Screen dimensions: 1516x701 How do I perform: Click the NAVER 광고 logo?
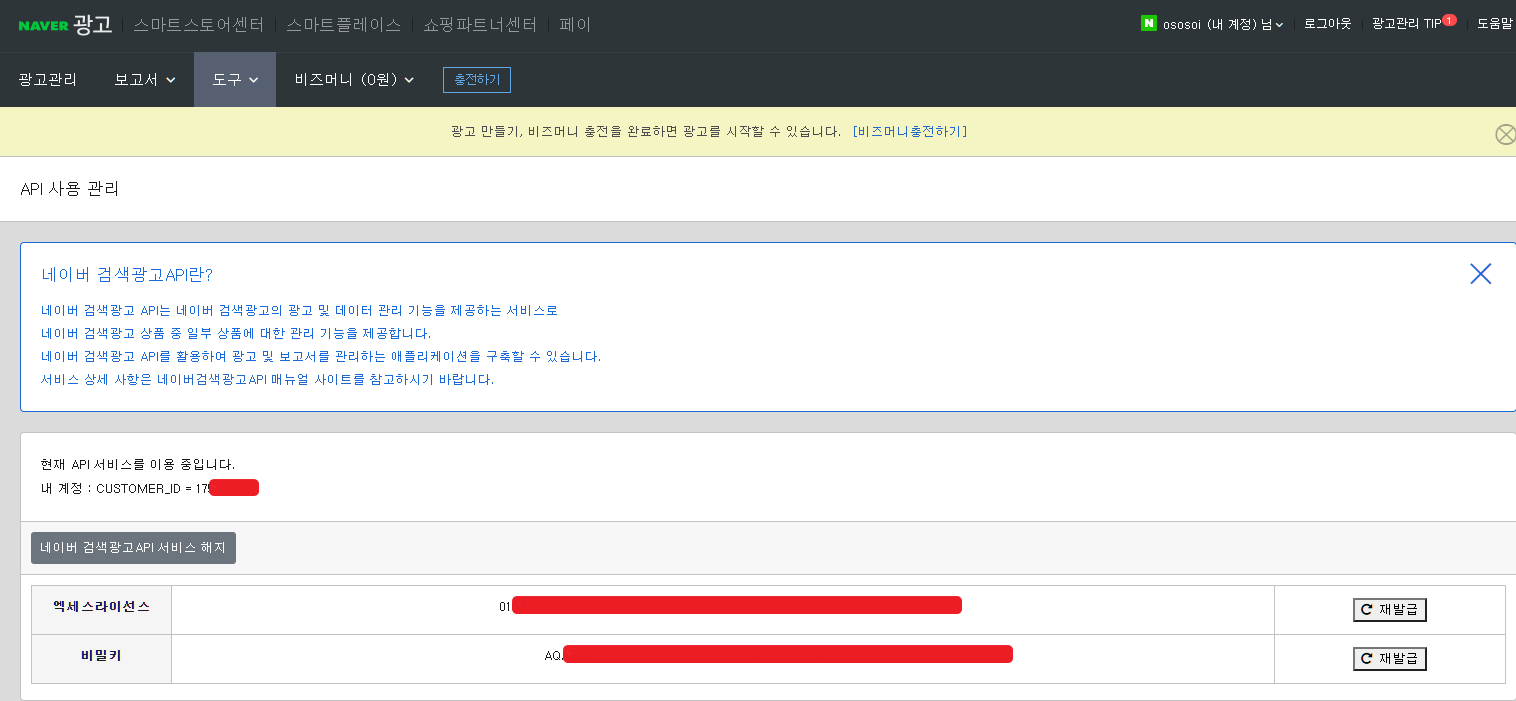coord(65,24)
